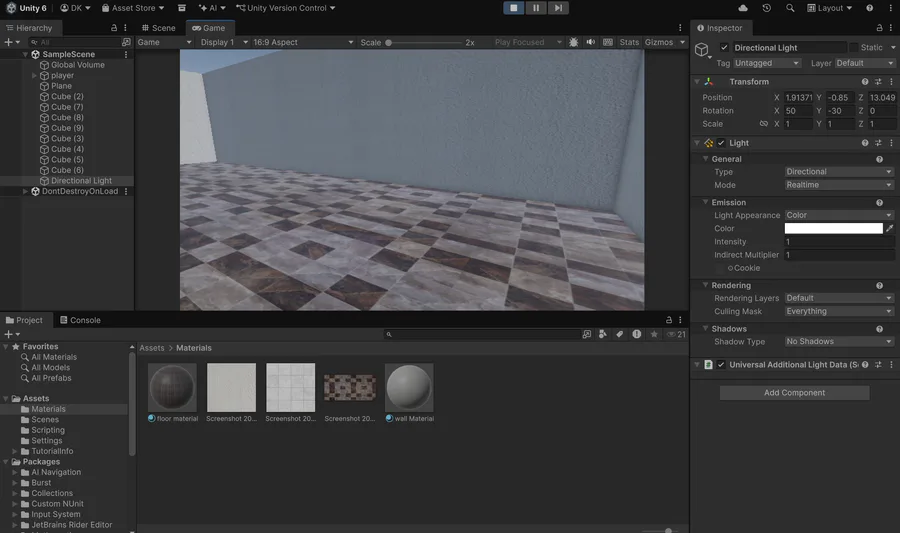Filter Project search by type icon

(x=603, y=334)
